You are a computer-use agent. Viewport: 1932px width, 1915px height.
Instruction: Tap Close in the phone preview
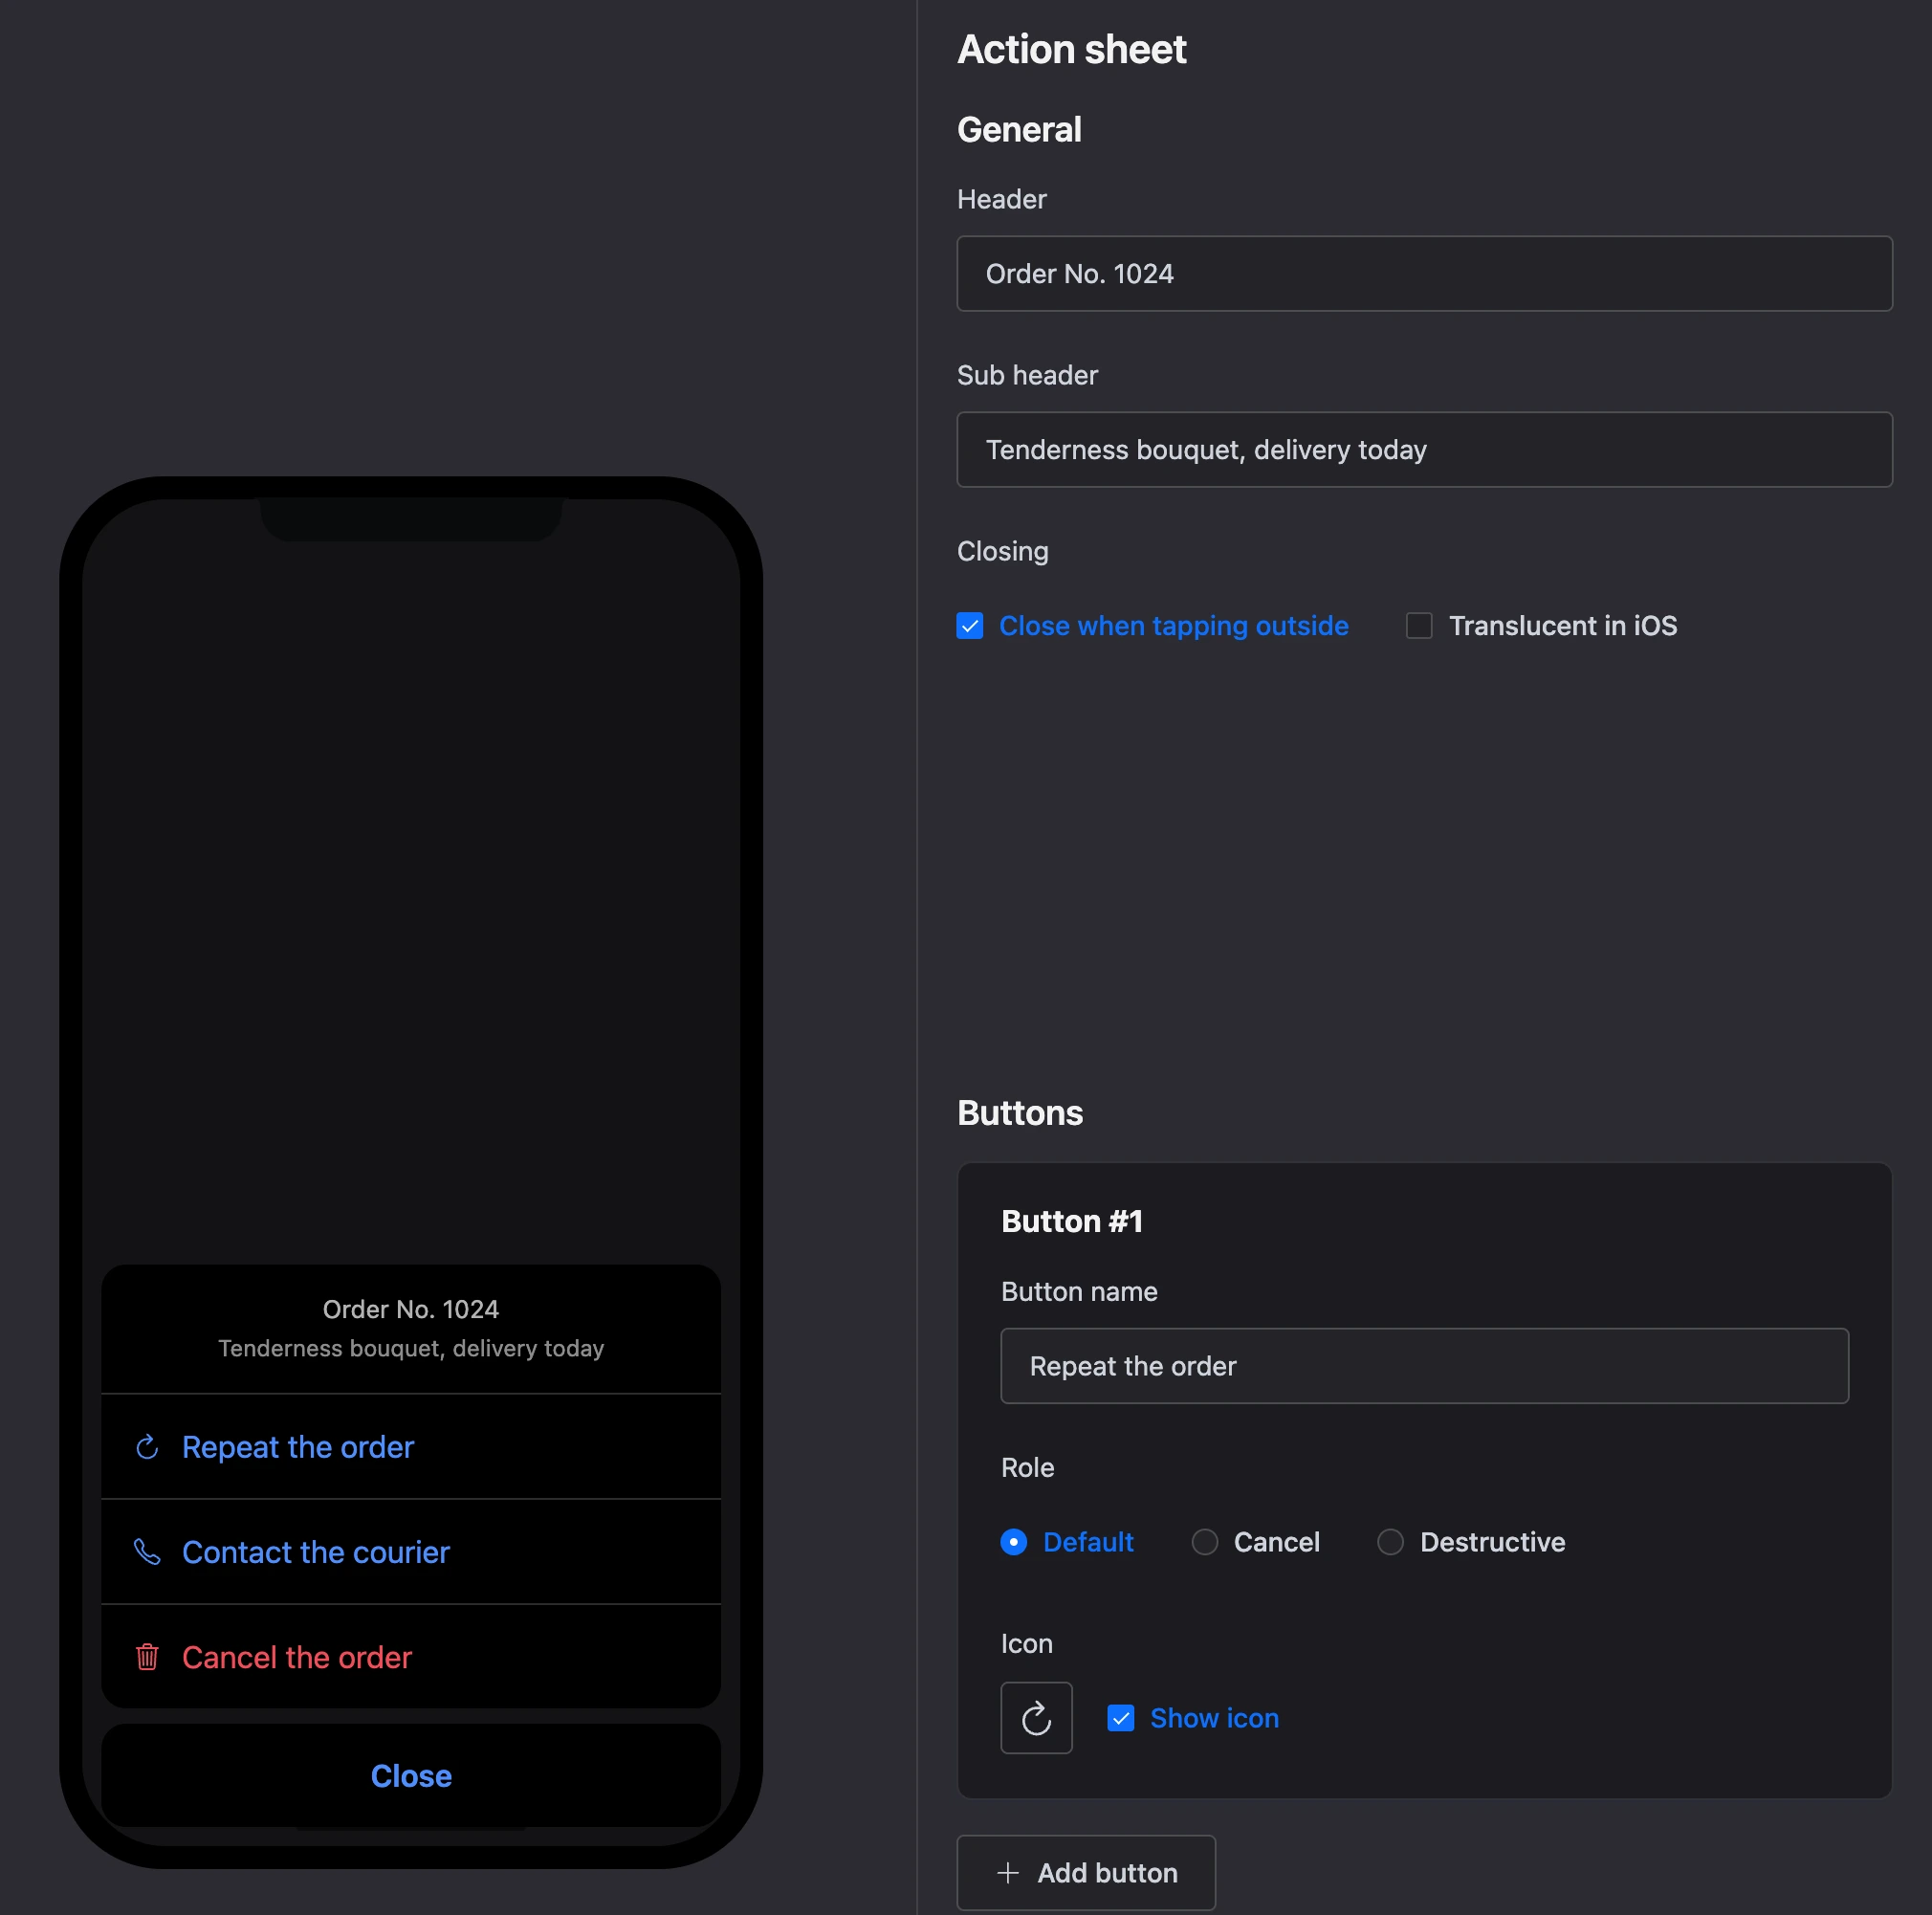coord(411,1776)
